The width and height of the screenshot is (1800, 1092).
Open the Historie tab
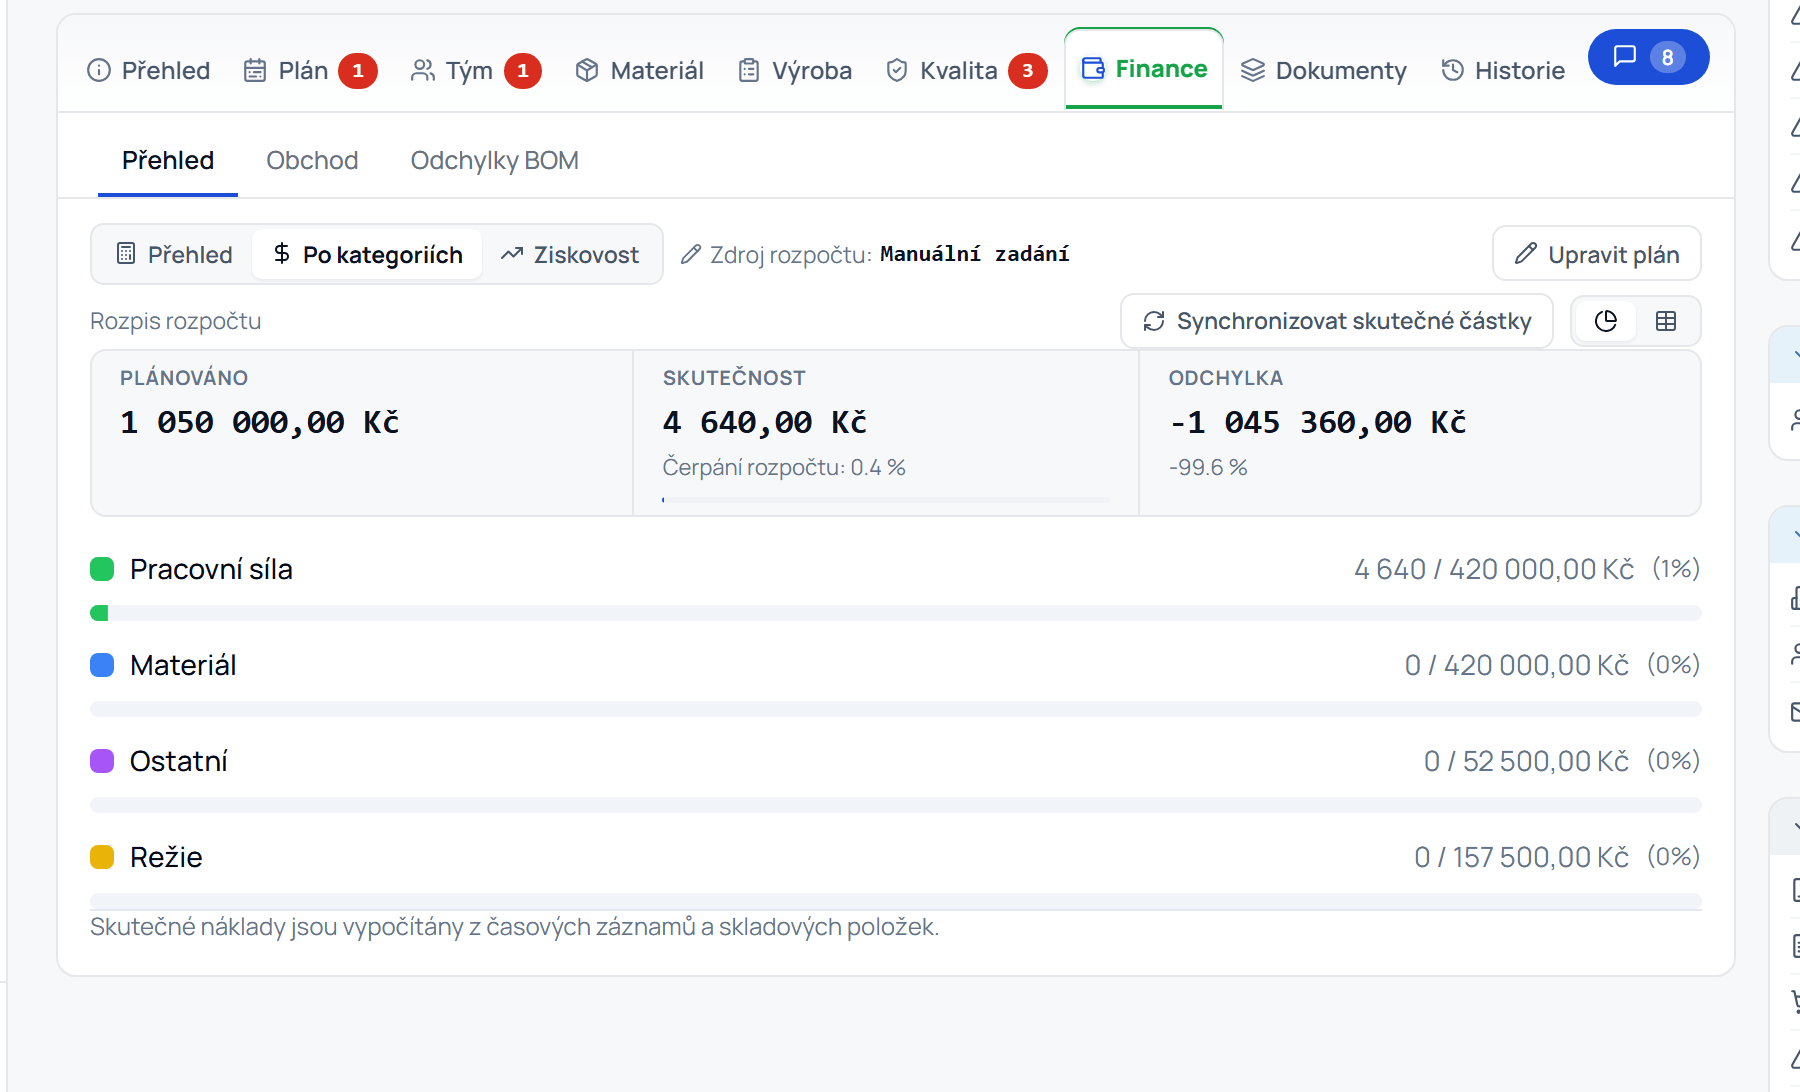click(1502, 70)
